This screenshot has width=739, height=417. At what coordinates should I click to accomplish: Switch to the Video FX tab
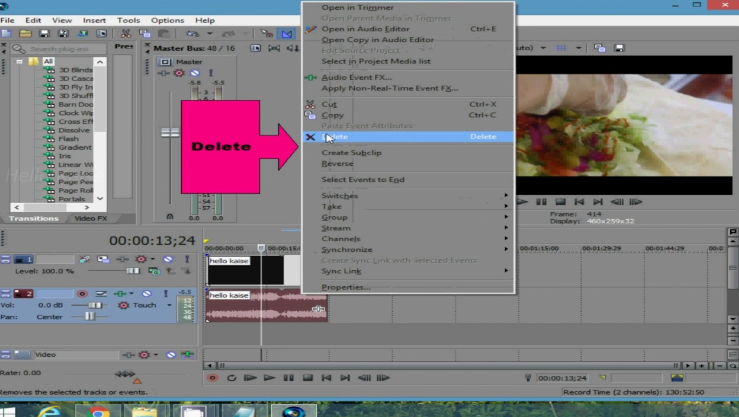[90, 219]
